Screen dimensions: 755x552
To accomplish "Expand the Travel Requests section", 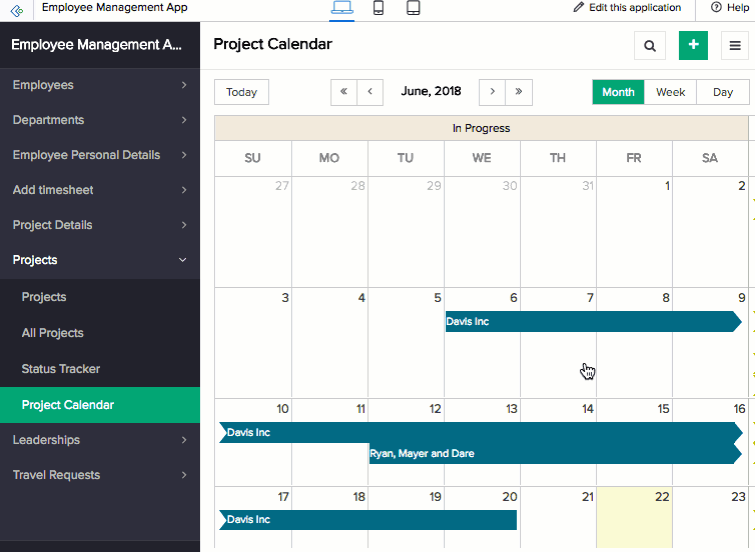I will (x=100, y=475).
